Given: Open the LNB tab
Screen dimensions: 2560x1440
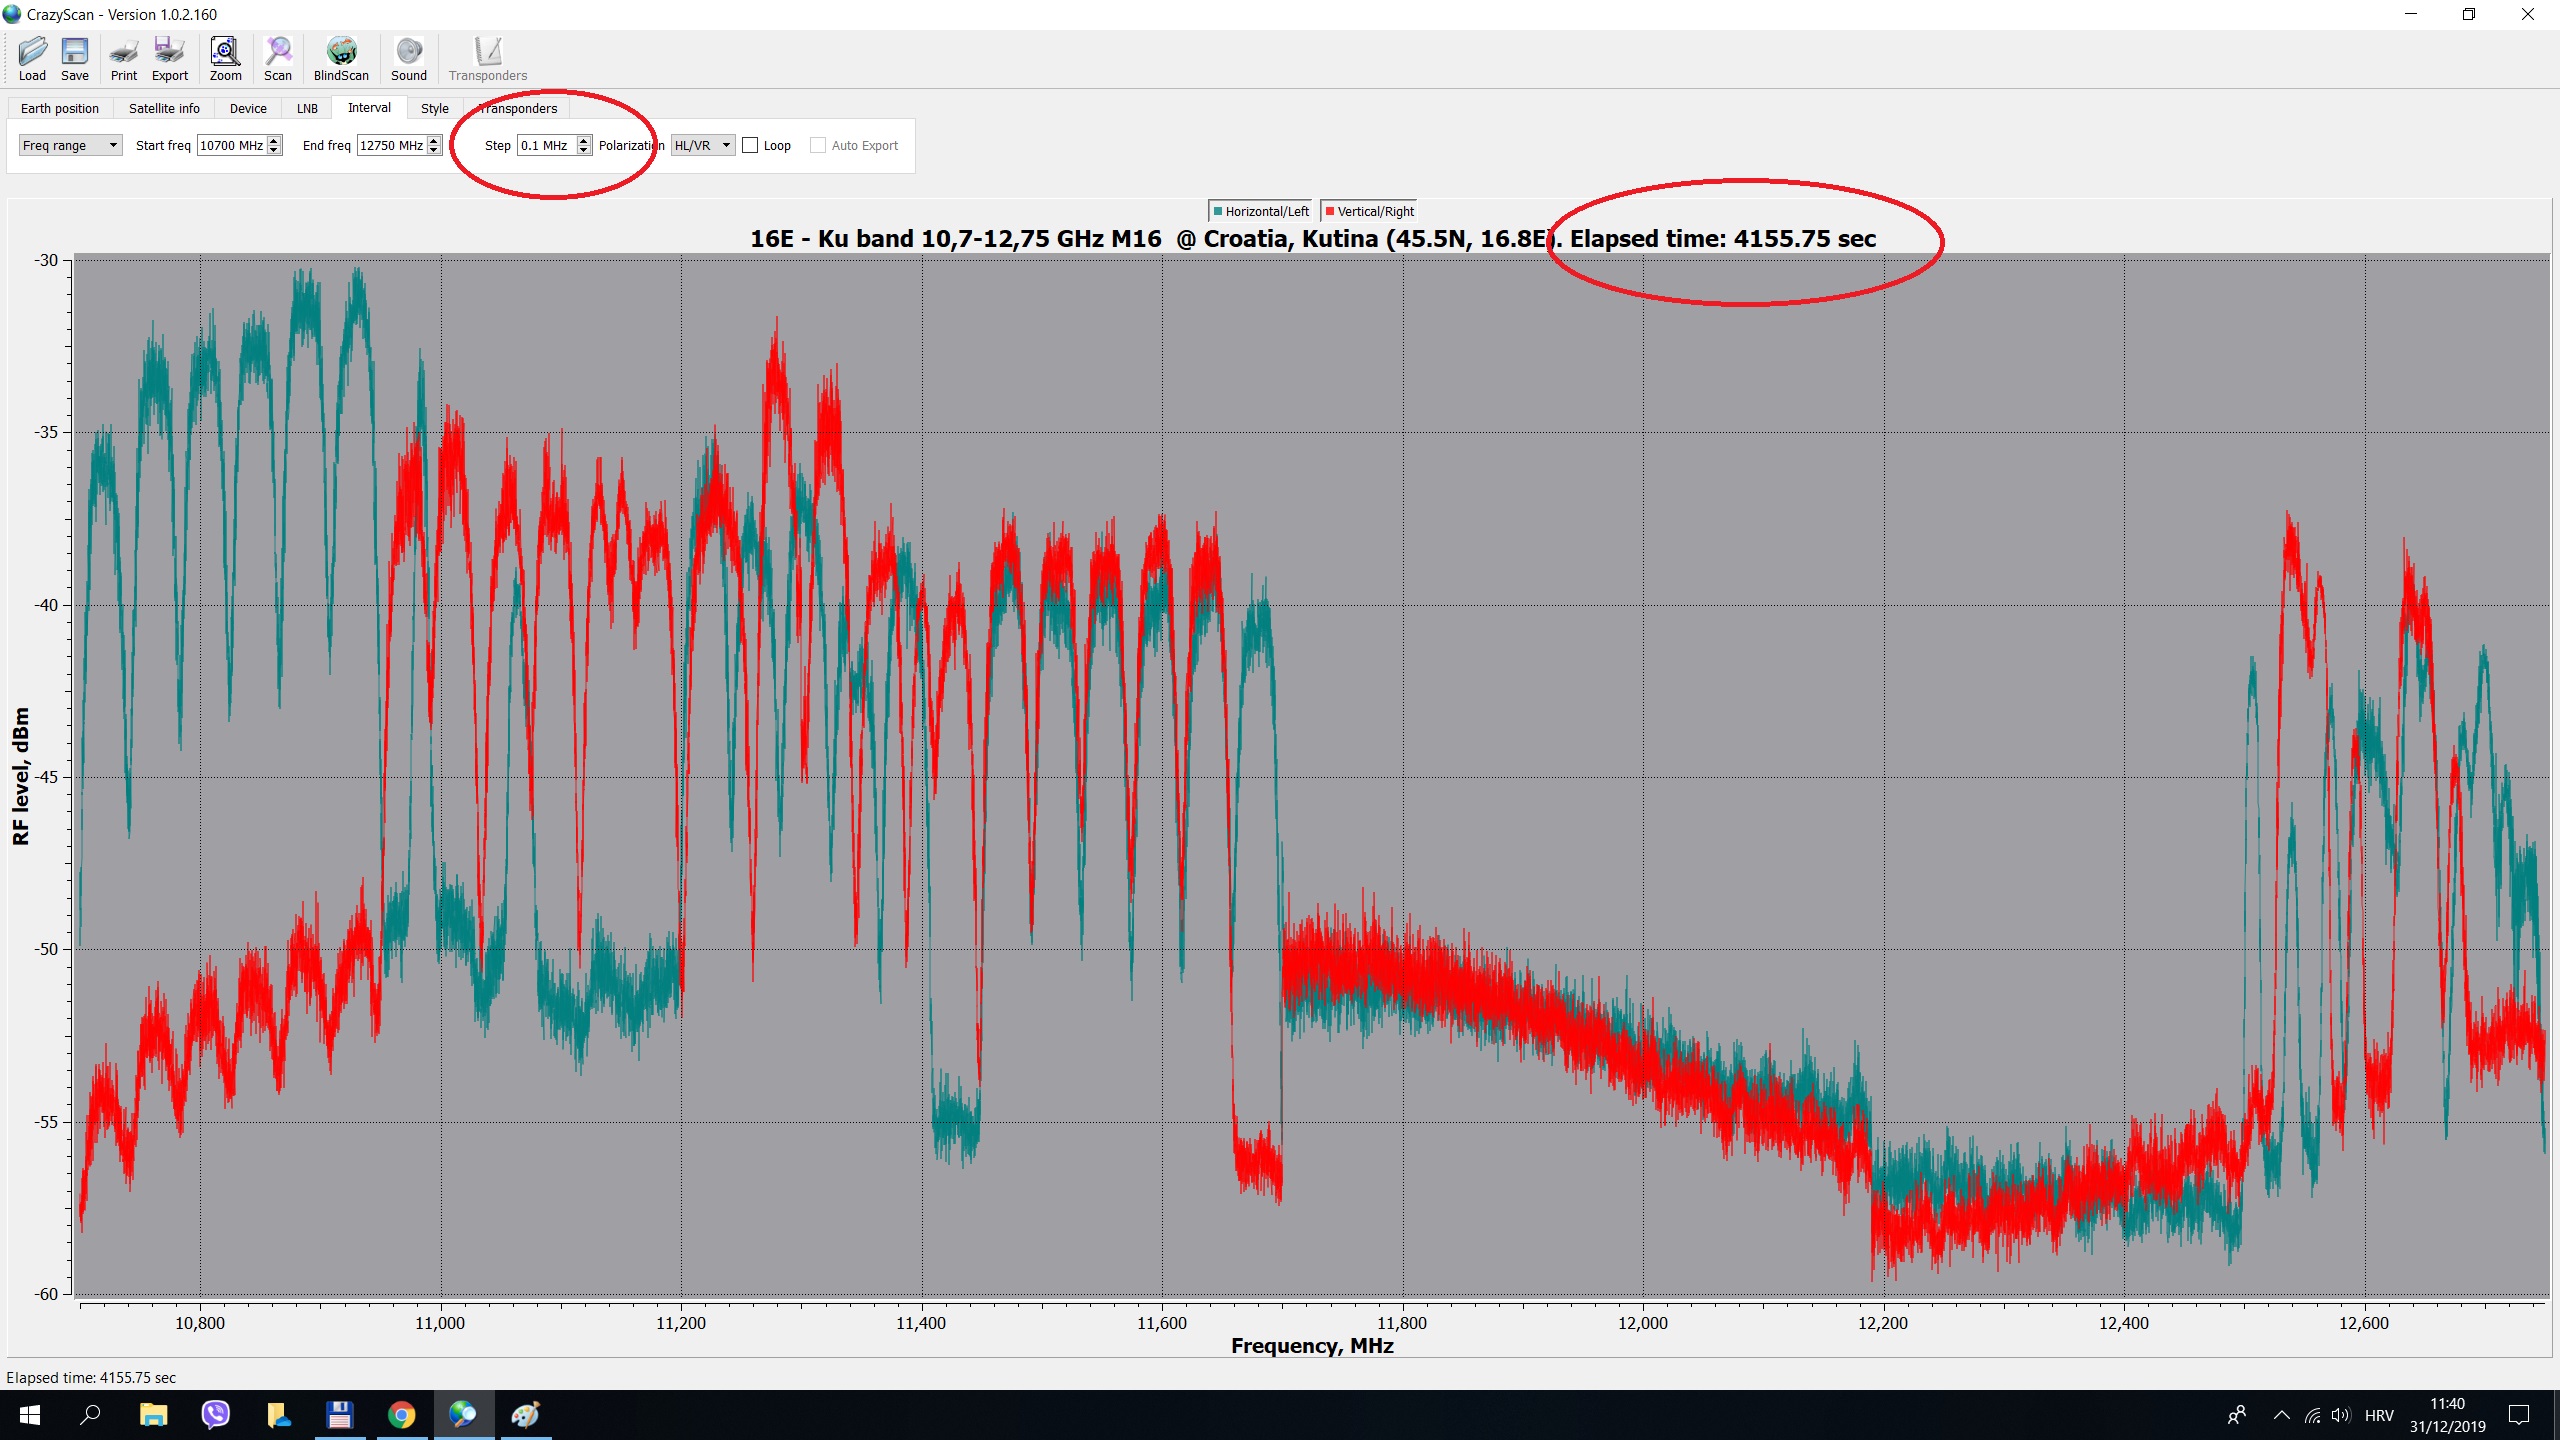Looking at the screenshot, I should pos(307,109).
